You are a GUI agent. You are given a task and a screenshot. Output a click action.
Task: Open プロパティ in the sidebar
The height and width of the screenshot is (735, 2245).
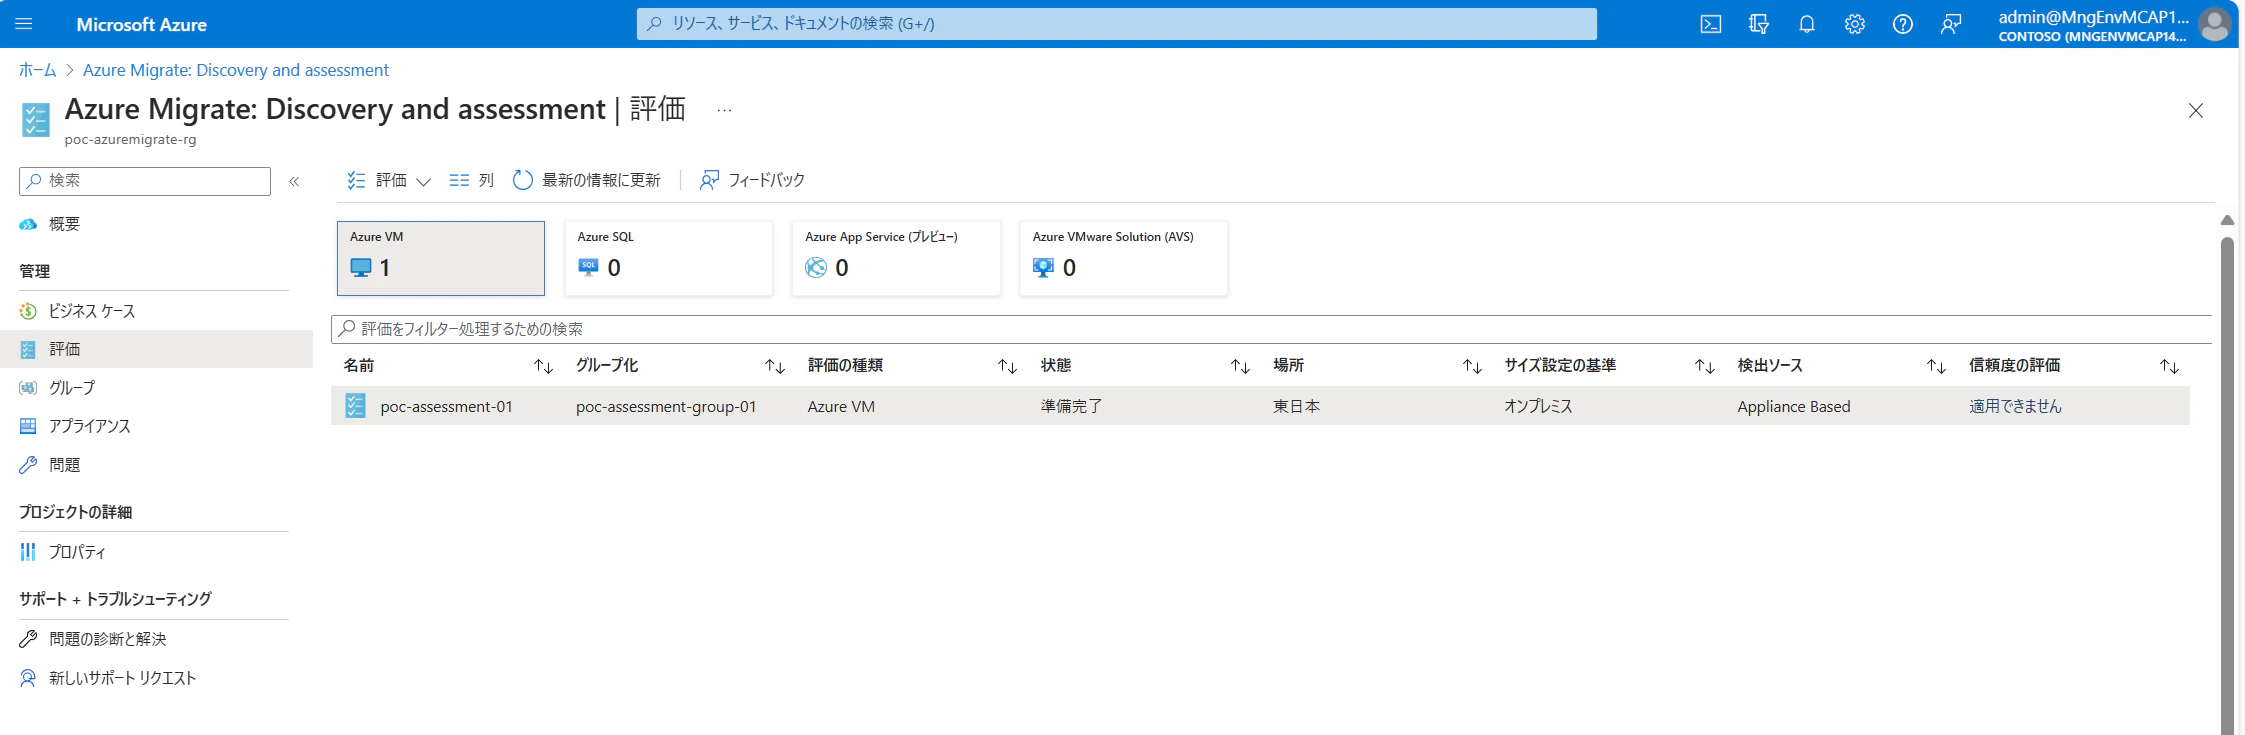point(77,552)
